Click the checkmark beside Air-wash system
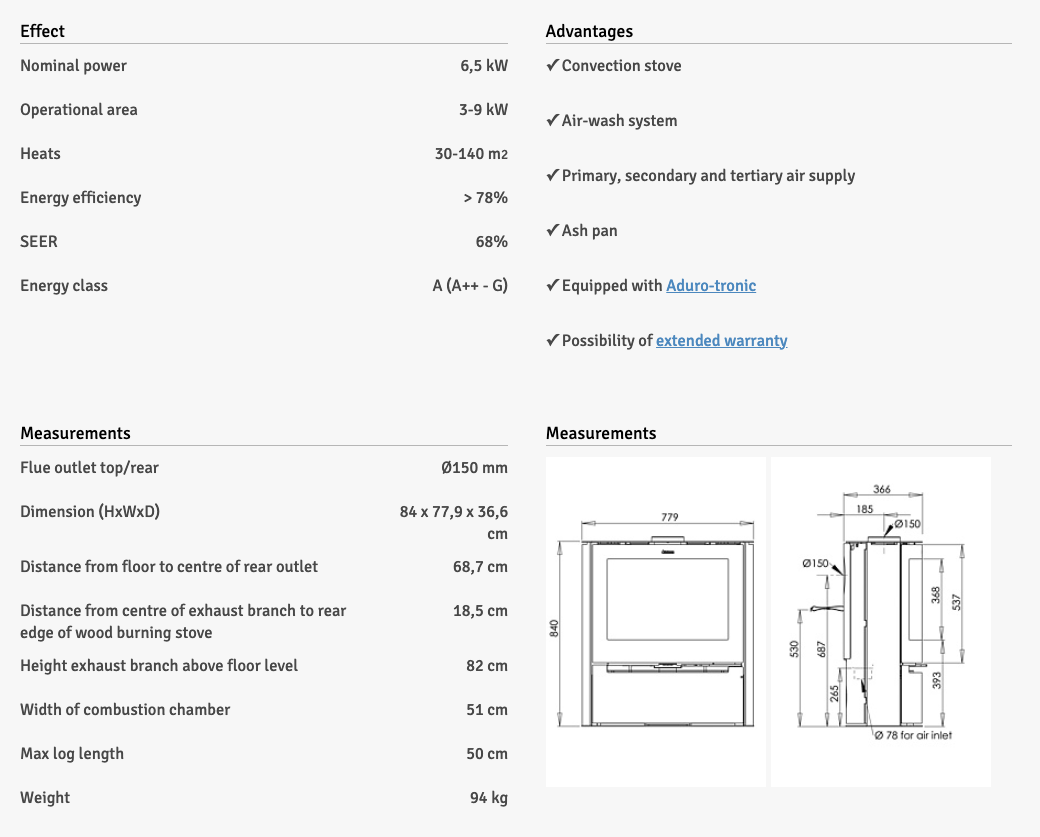This screenshot has width=1040, height=837. 552,121
